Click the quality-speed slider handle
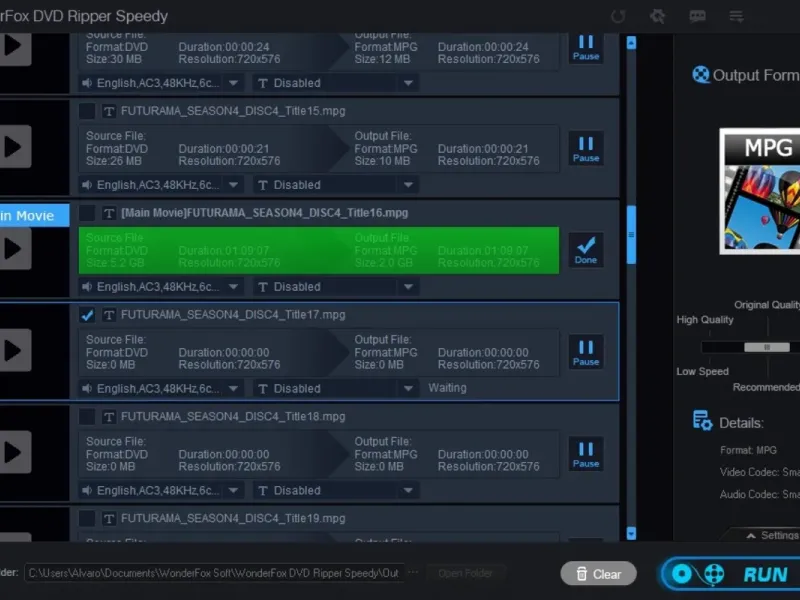This screenshot has width=800, height=600. (767, 347)
